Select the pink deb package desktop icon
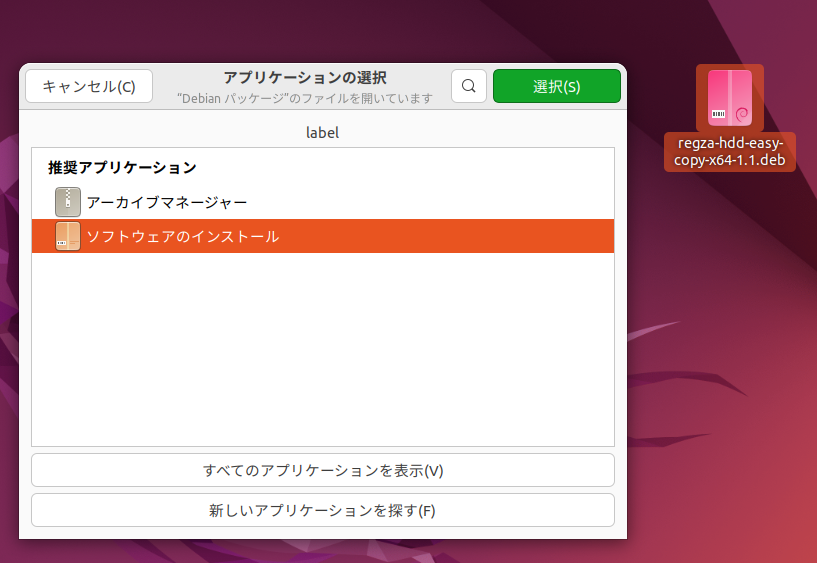The image size is (817, 563). click(730, 98)
